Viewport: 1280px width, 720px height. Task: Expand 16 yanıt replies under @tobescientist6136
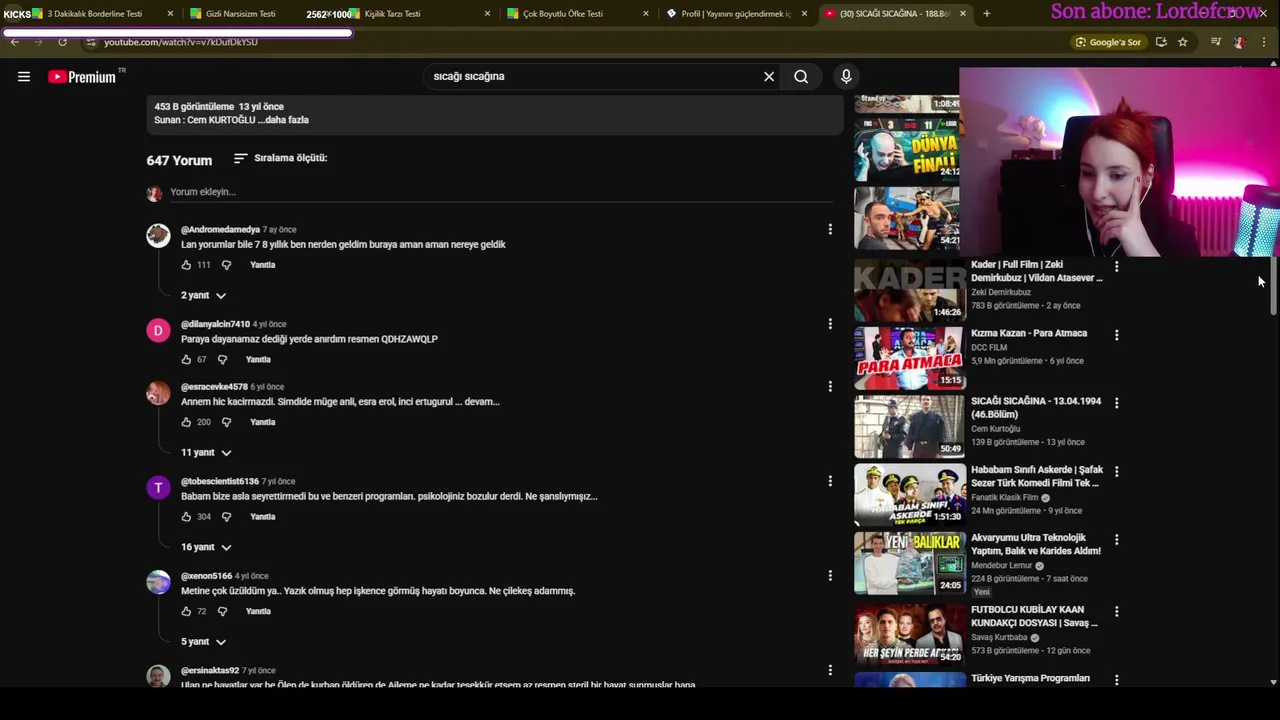tap(206, 548)
